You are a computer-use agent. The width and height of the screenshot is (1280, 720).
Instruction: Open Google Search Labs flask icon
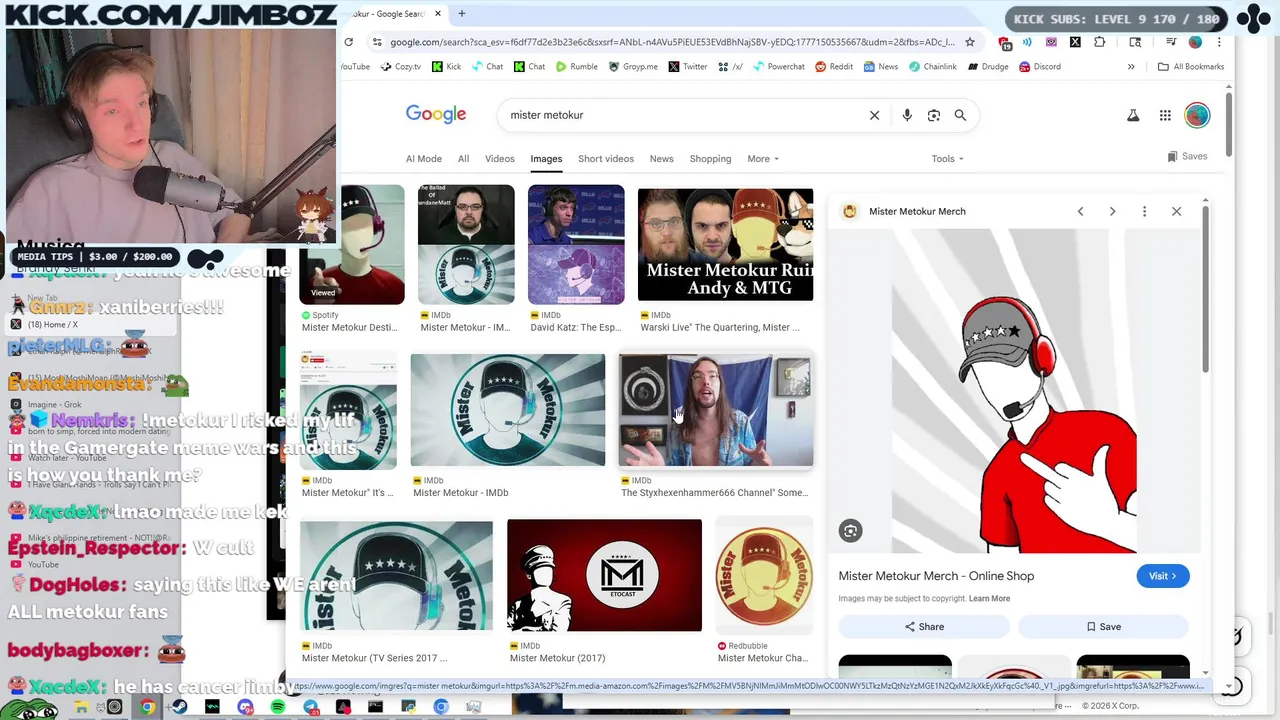(1133, 115)
